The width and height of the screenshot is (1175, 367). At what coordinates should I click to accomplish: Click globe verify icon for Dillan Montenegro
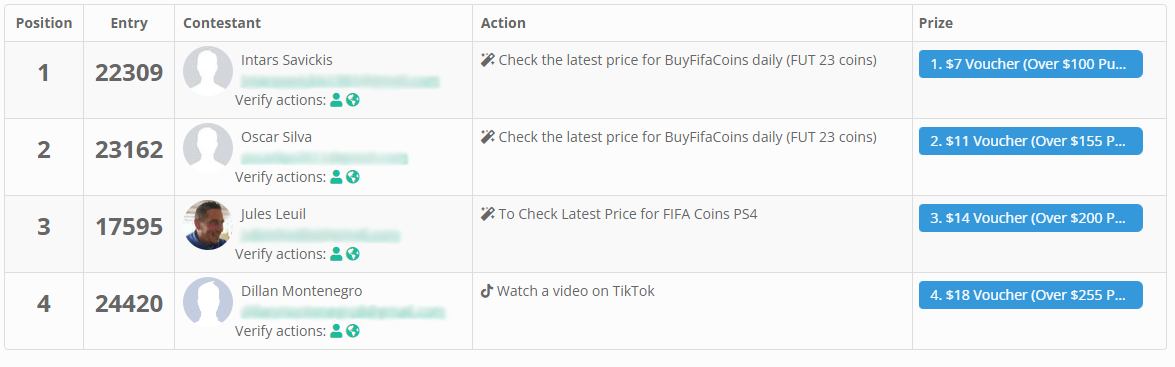[353, 331]
